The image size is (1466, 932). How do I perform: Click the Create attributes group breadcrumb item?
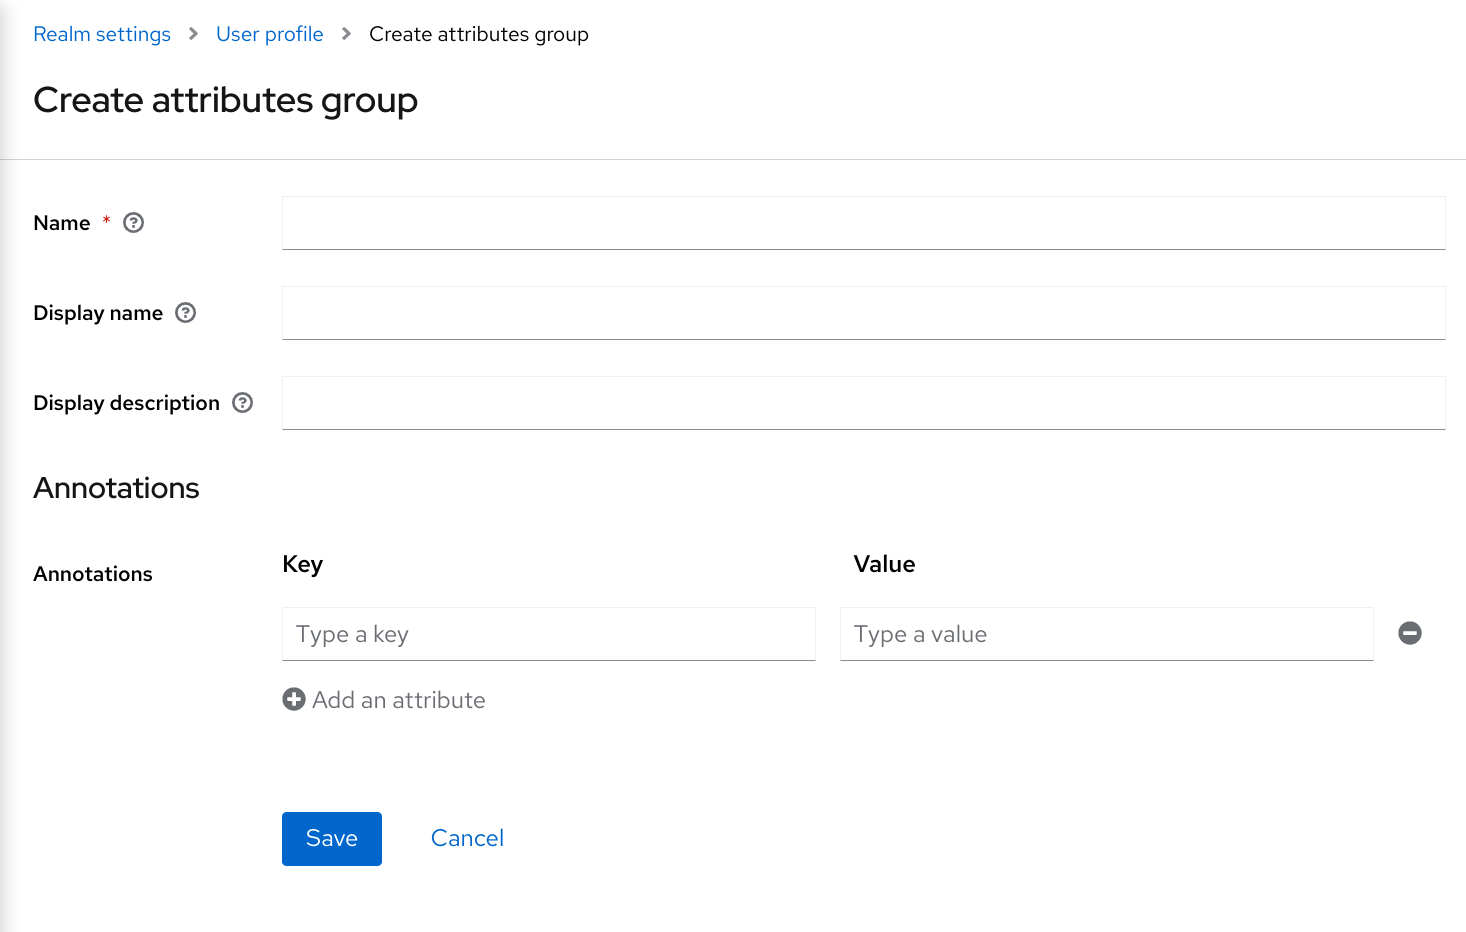pyautogui.click(x=479, y=33)
